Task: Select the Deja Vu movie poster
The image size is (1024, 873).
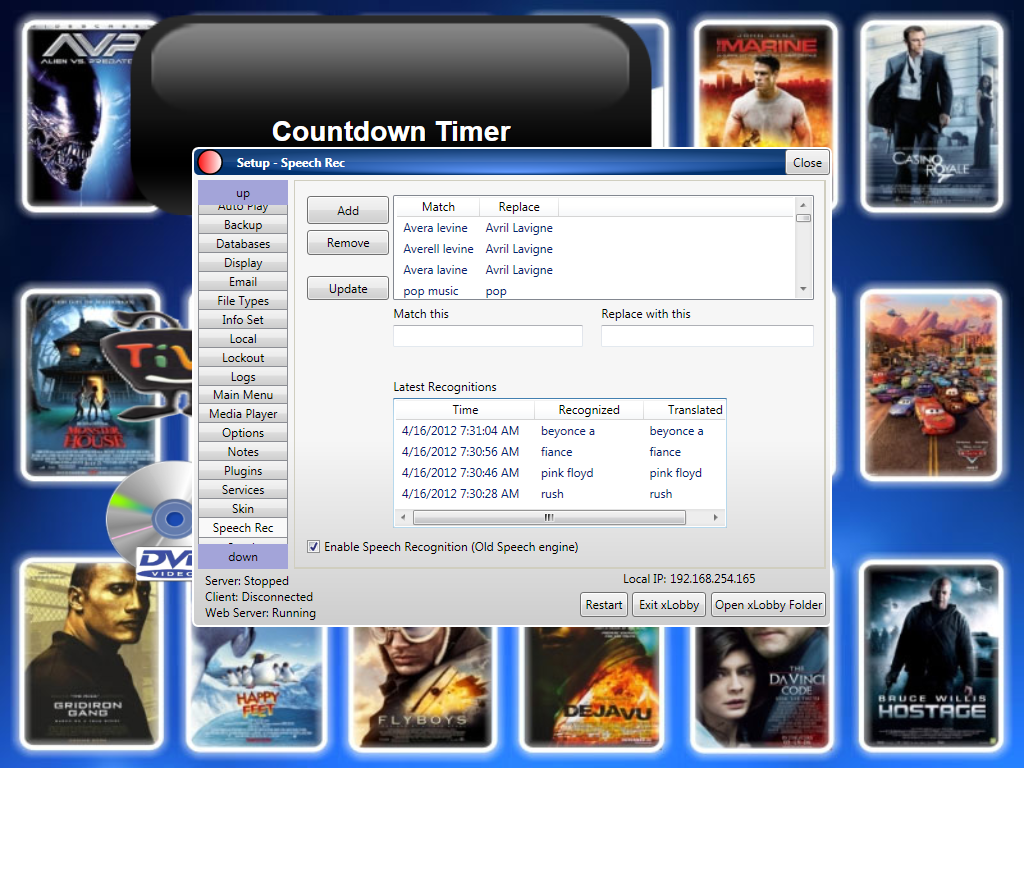Action: [592, 688]
